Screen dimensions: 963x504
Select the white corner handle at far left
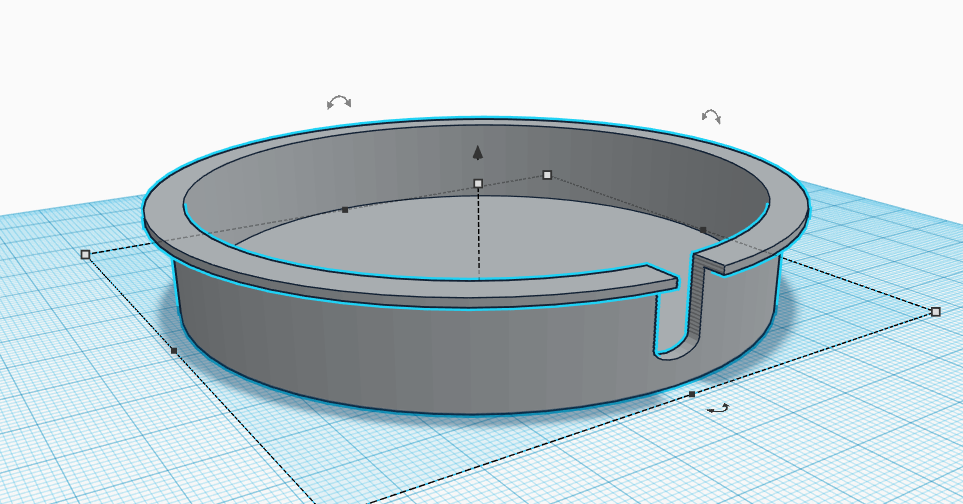click(85, 254)
